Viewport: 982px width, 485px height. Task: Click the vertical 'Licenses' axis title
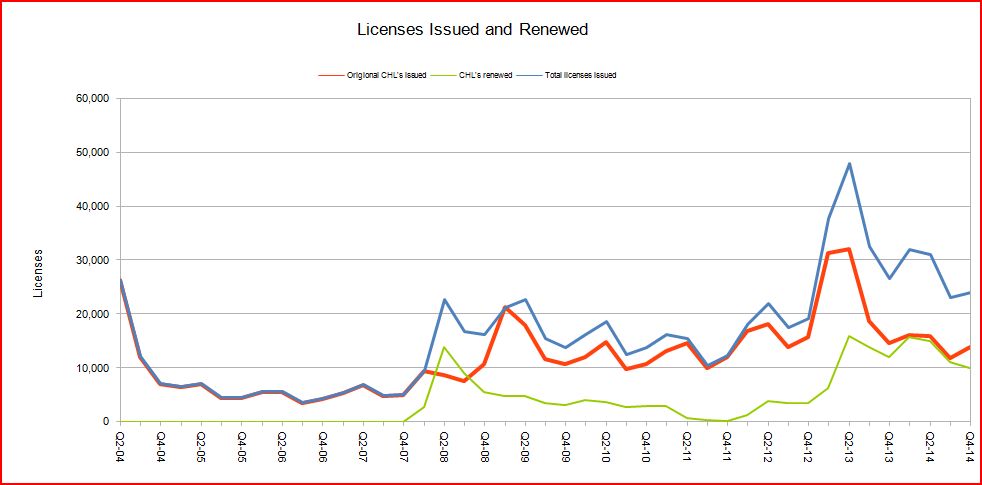[x=39, y=273]
